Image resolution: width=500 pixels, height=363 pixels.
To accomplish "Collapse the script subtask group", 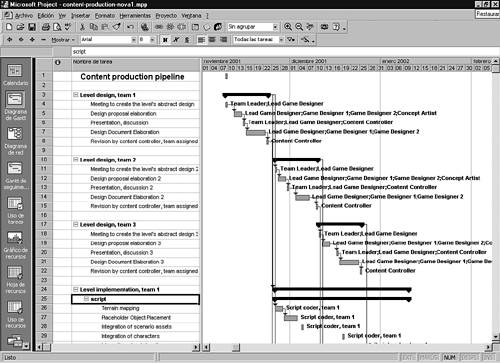I will coord(86,299).
